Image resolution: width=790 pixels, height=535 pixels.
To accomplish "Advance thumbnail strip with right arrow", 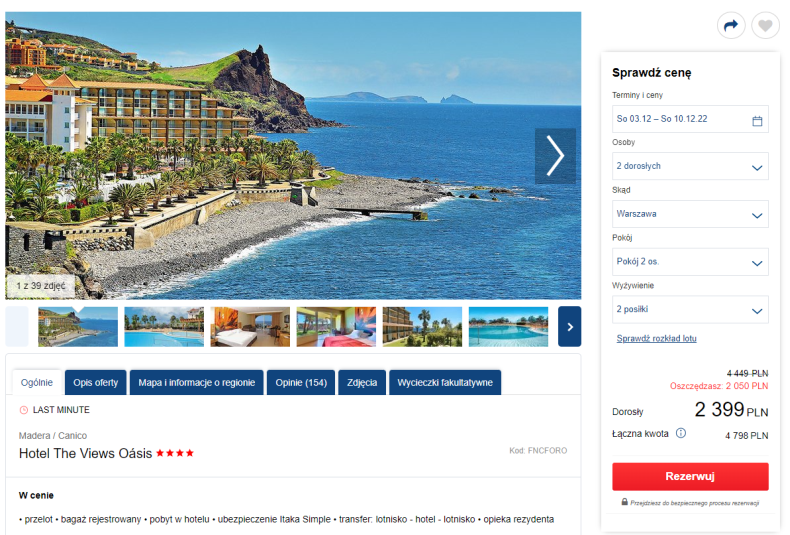I will [x=570, y=326].
